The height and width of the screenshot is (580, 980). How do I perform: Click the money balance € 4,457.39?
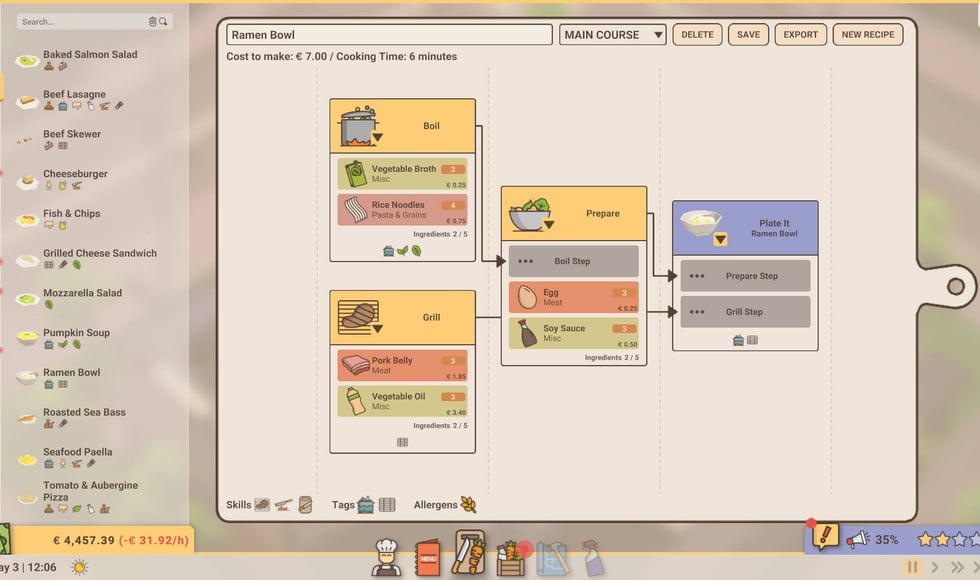(84, 540)
